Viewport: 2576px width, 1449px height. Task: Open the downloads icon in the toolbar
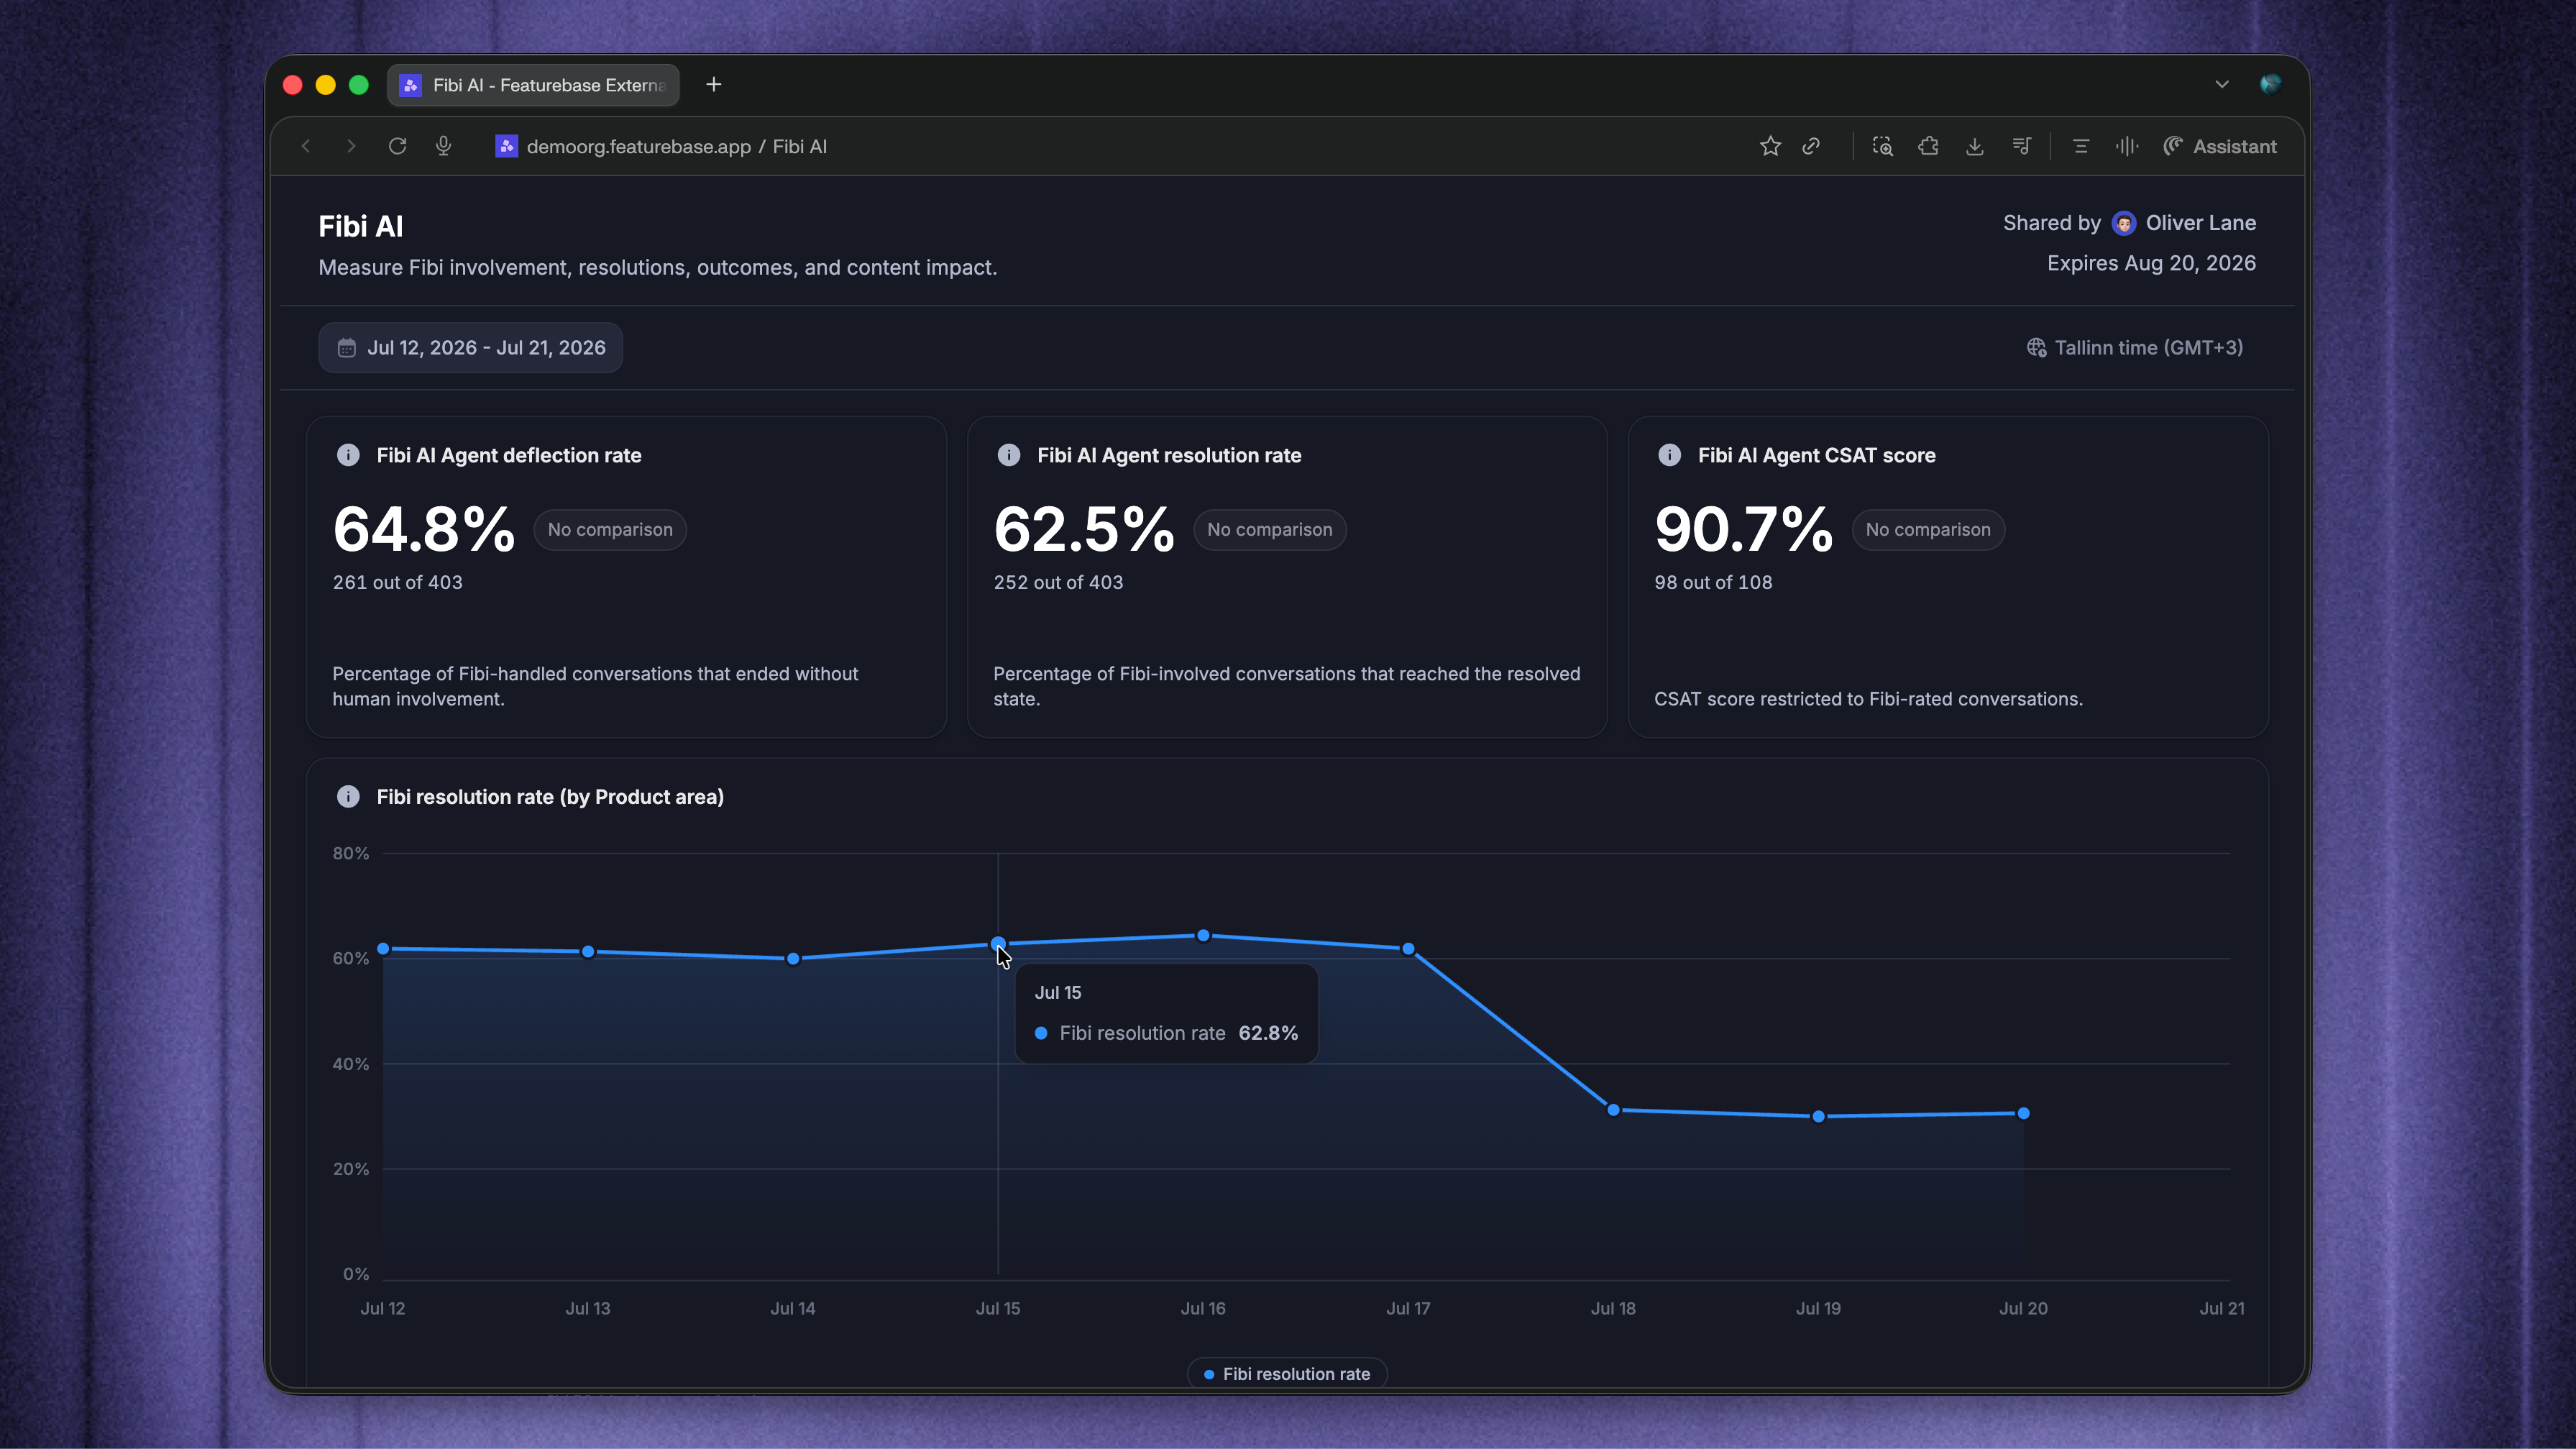[1974, 146]
